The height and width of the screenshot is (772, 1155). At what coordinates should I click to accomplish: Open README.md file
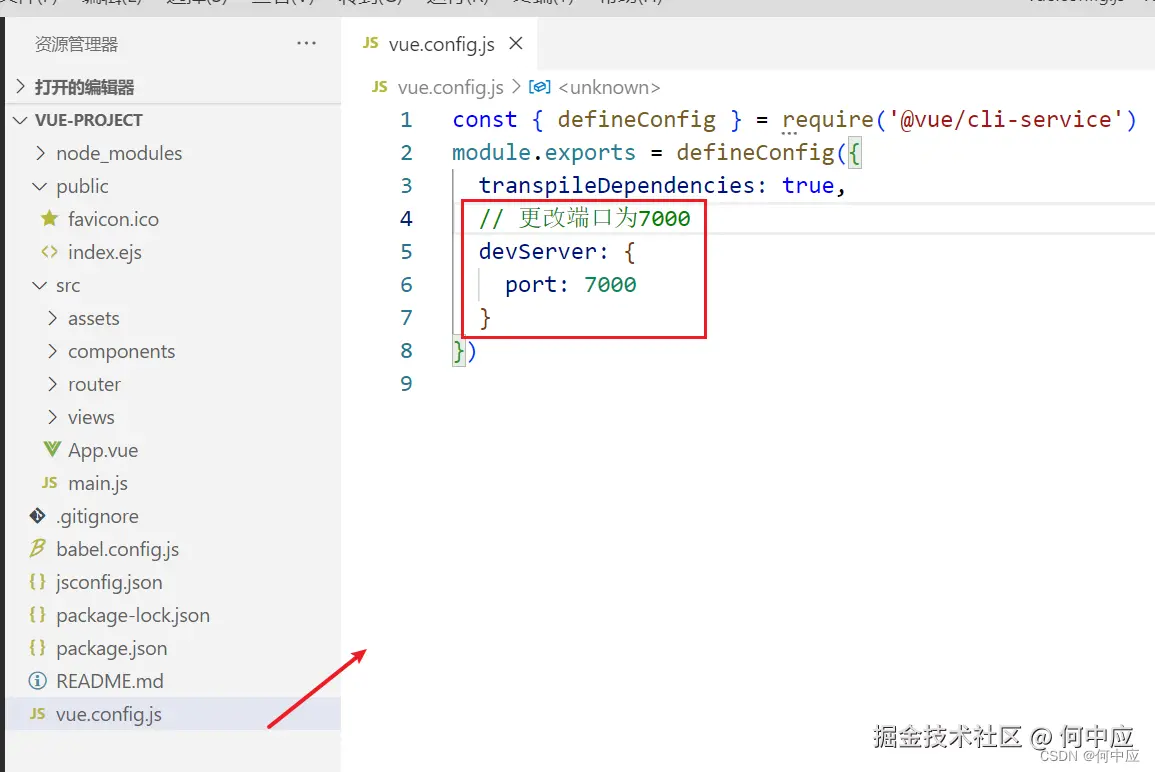[110, 681]
